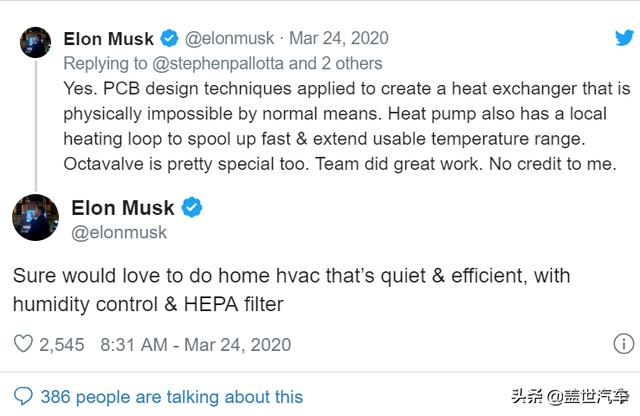
Task: Click the Elon Musk name in quoted tweet
Action: click(108, 39)
